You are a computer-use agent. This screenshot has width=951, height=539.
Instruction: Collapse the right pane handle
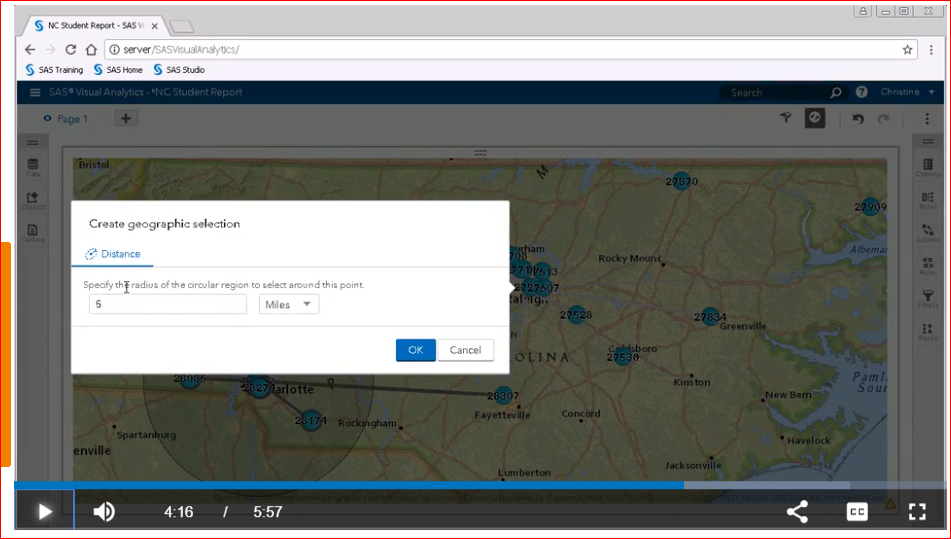coord(927,142)
